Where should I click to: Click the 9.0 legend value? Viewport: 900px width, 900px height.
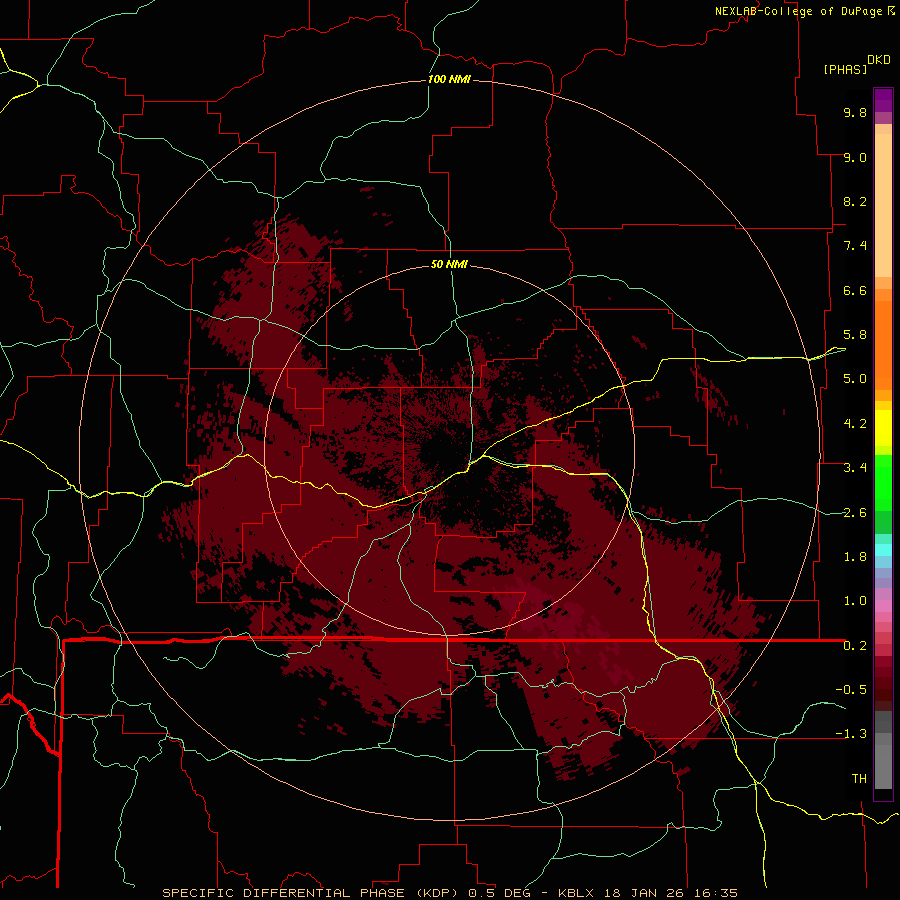click(x=855, y=157)
